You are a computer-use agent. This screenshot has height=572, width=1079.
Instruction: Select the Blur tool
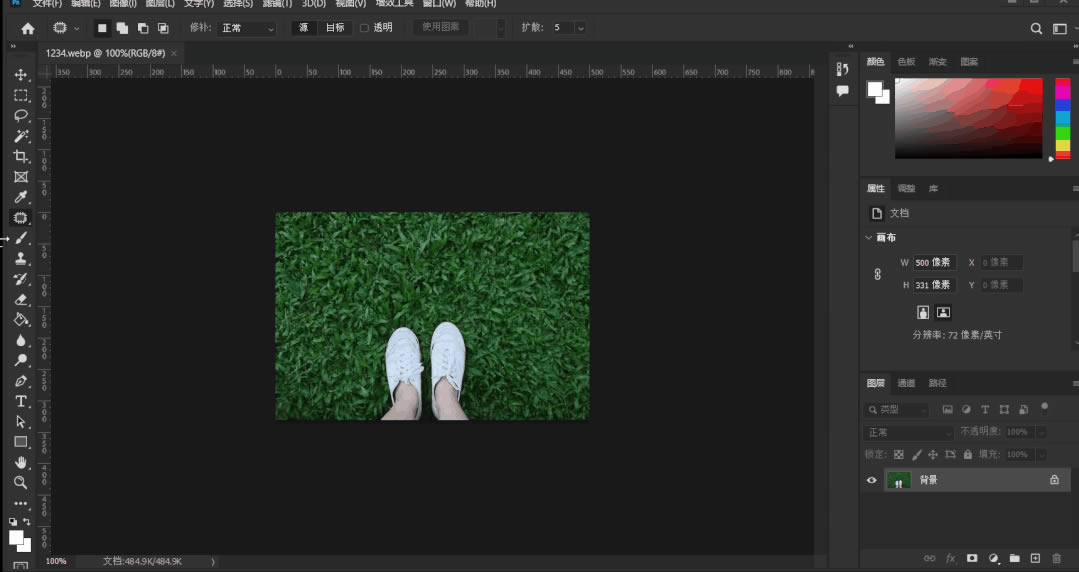pyautogui.click(x=21, y=340)
